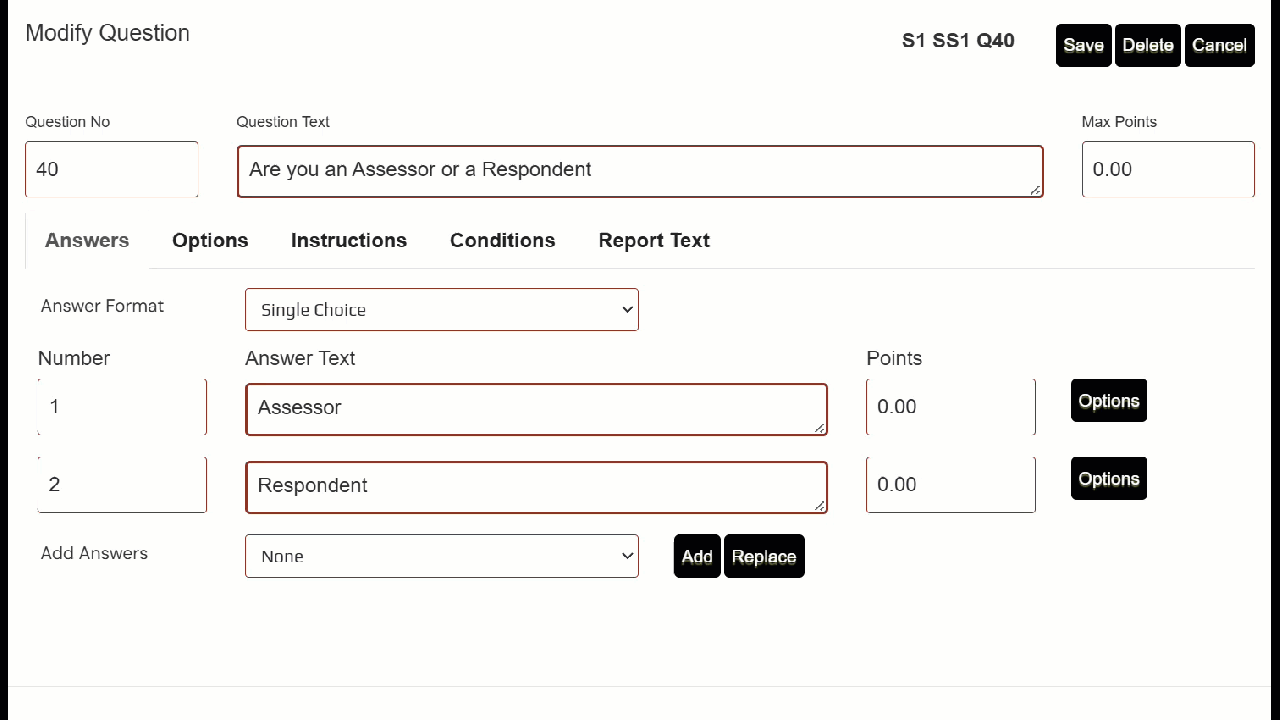Click into the Question Text box
This screenshot has width=1280, height=720.
[x=639, y=171]
